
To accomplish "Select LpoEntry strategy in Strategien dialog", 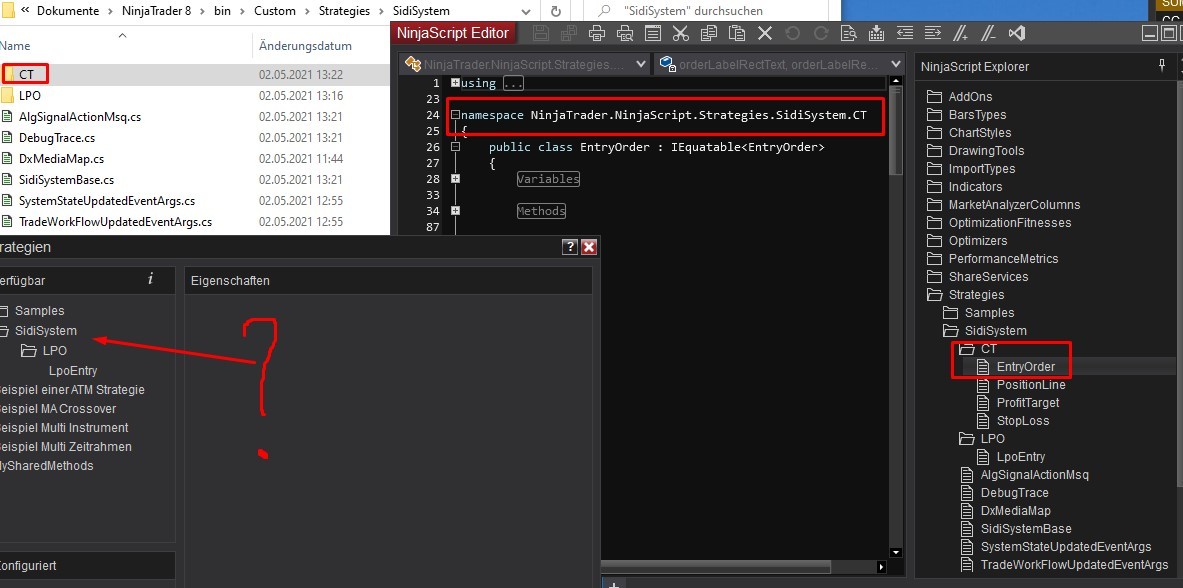I will (72, 371).
